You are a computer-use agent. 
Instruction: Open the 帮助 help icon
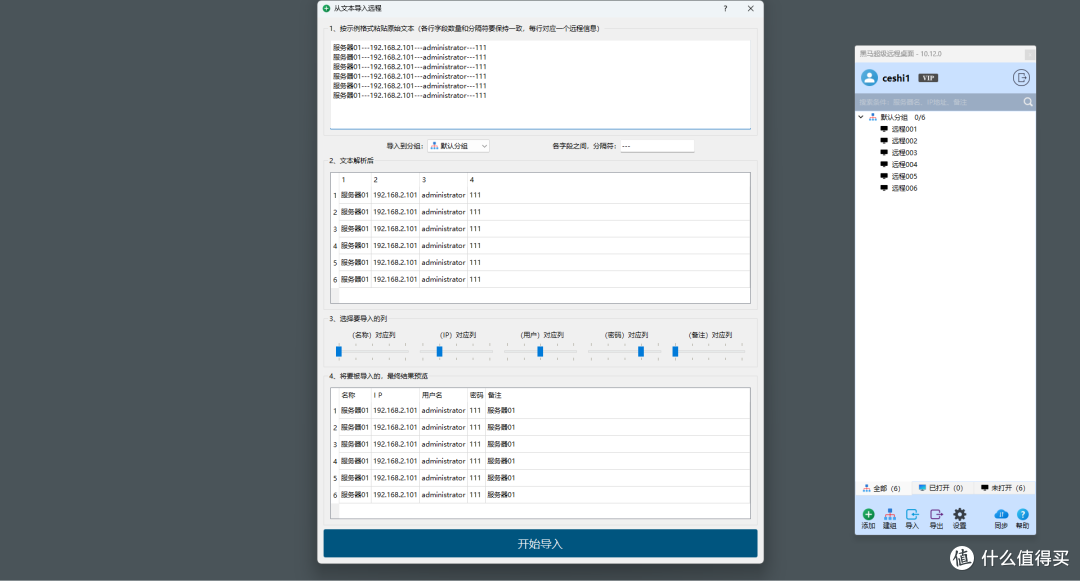tap(1023, 514)
